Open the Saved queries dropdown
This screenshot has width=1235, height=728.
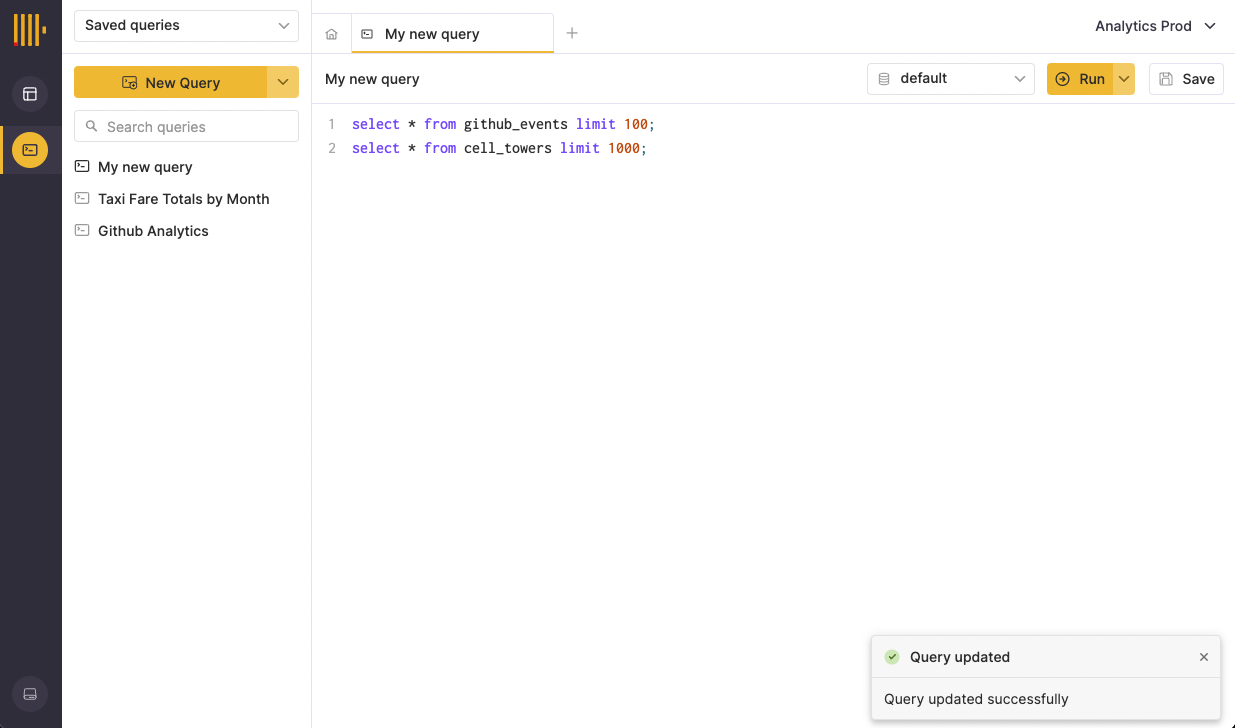click(x=186, y=25)
